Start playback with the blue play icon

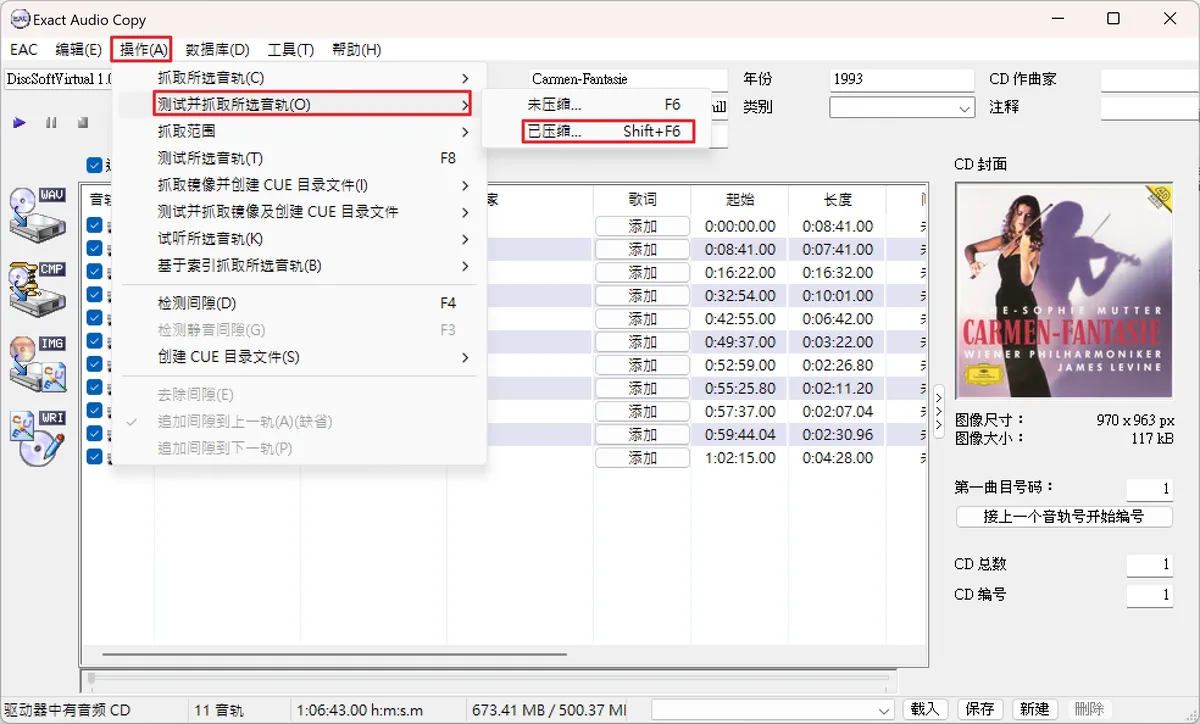(x=19, y=123)
